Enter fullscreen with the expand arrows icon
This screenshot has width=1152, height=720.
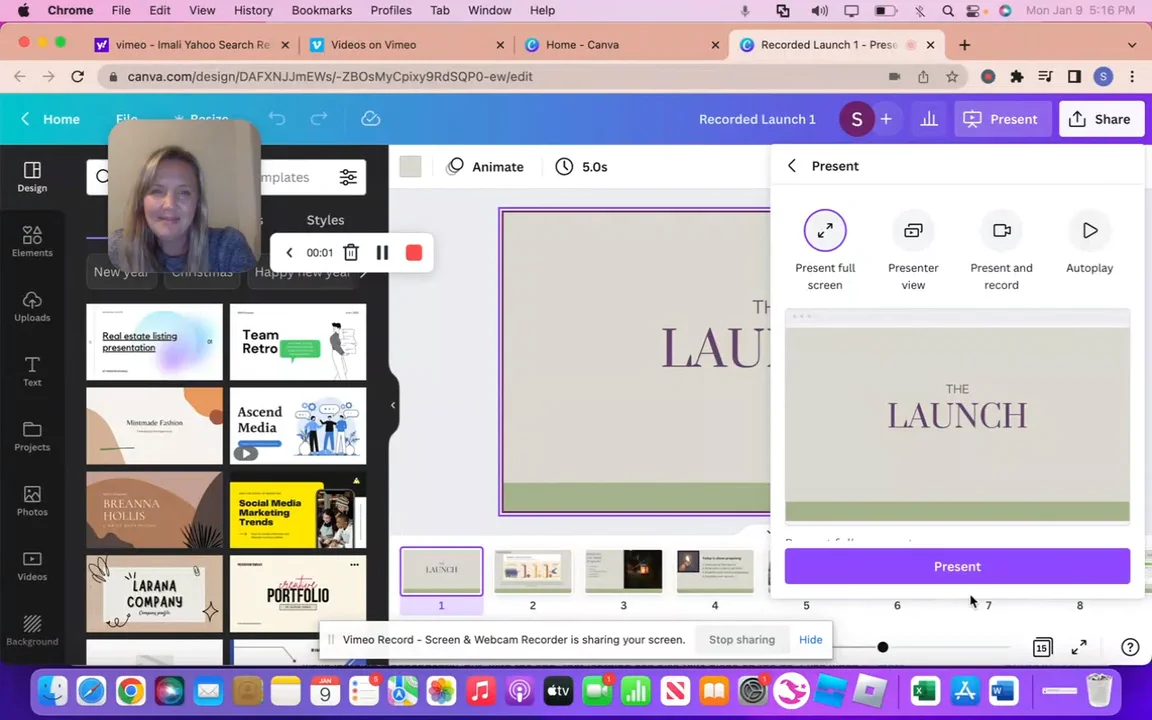point(1079,647)
